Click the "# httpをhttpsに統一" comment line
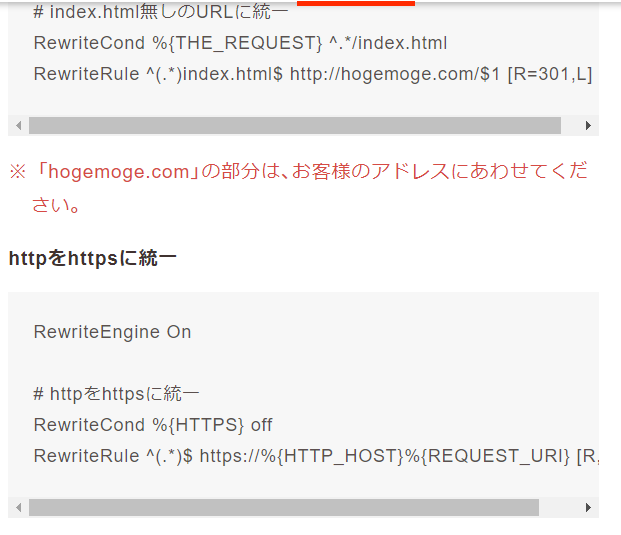 click(116, 394)
